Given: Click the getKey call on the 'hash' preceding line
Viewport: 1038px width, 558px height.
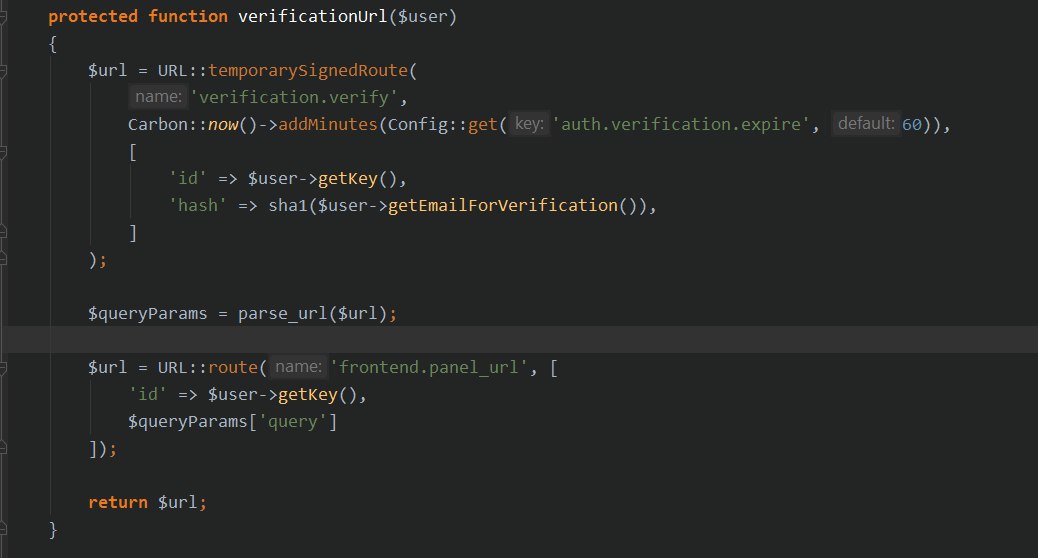Looking at the screenshot, I should (348, 179).
